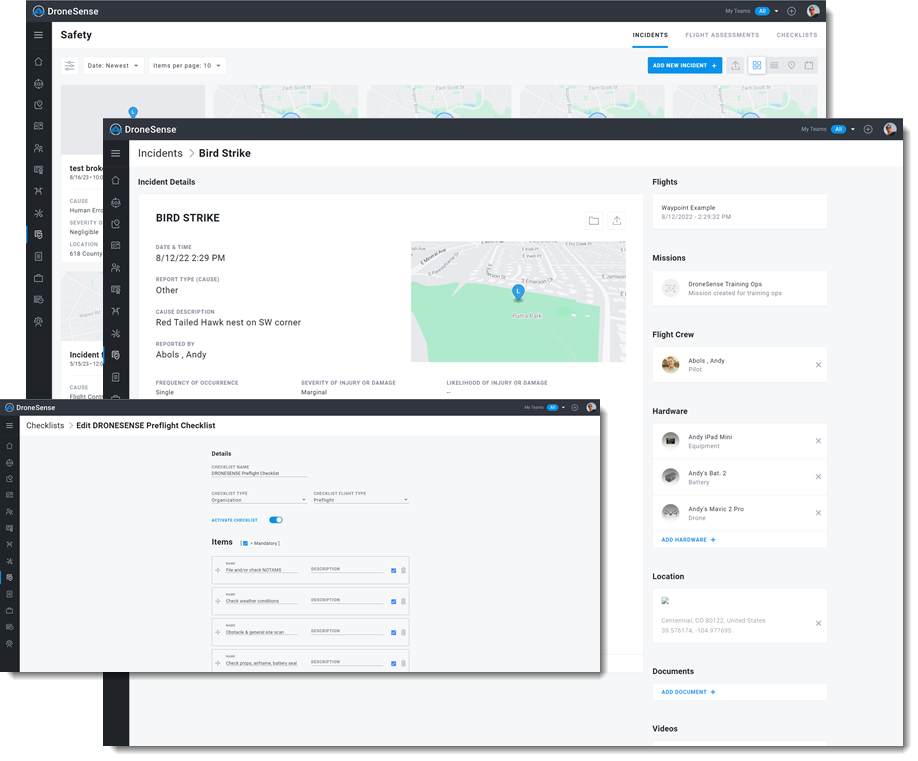Click the Add Hardware link

click(x=688, y=540)
